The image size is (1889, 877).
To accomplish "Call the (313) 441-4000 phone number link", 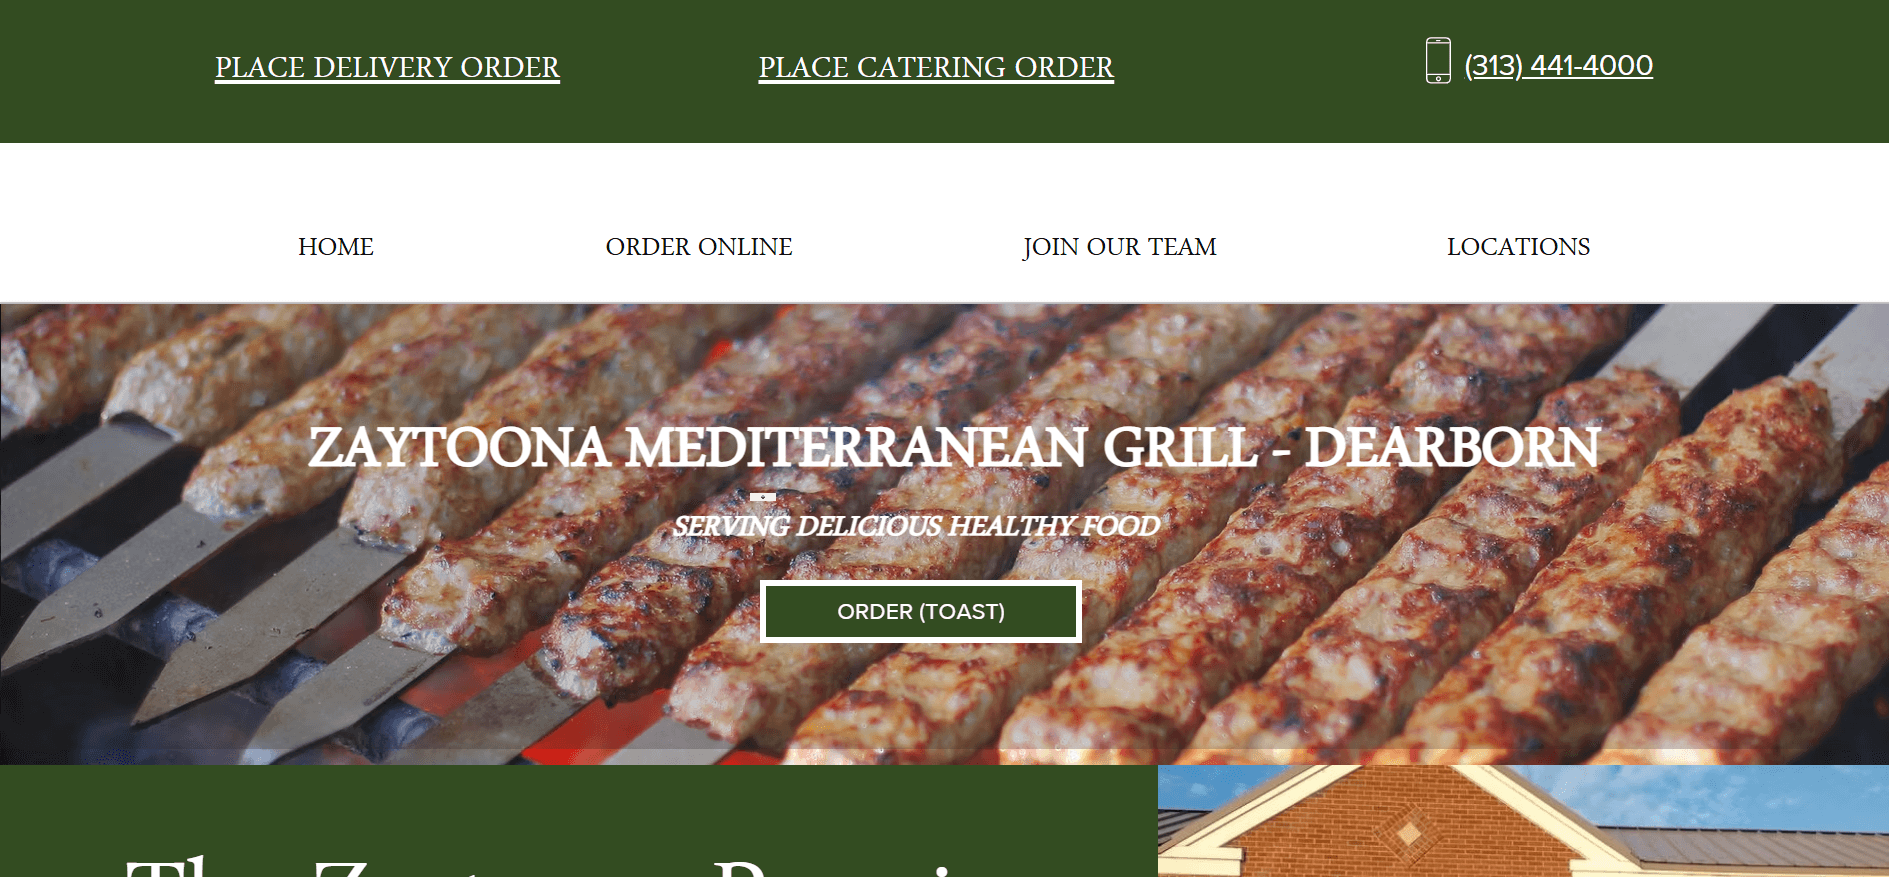I will tap(1558, 65).
